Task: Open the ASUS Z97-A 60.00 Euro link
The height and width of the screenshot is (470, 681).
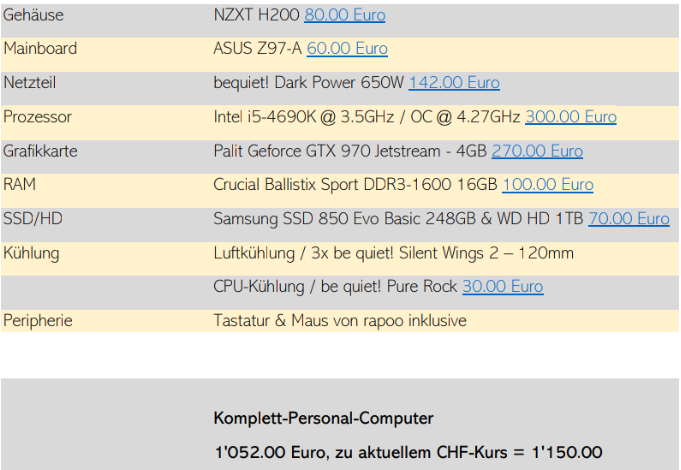Action: (x=347, y=49)
